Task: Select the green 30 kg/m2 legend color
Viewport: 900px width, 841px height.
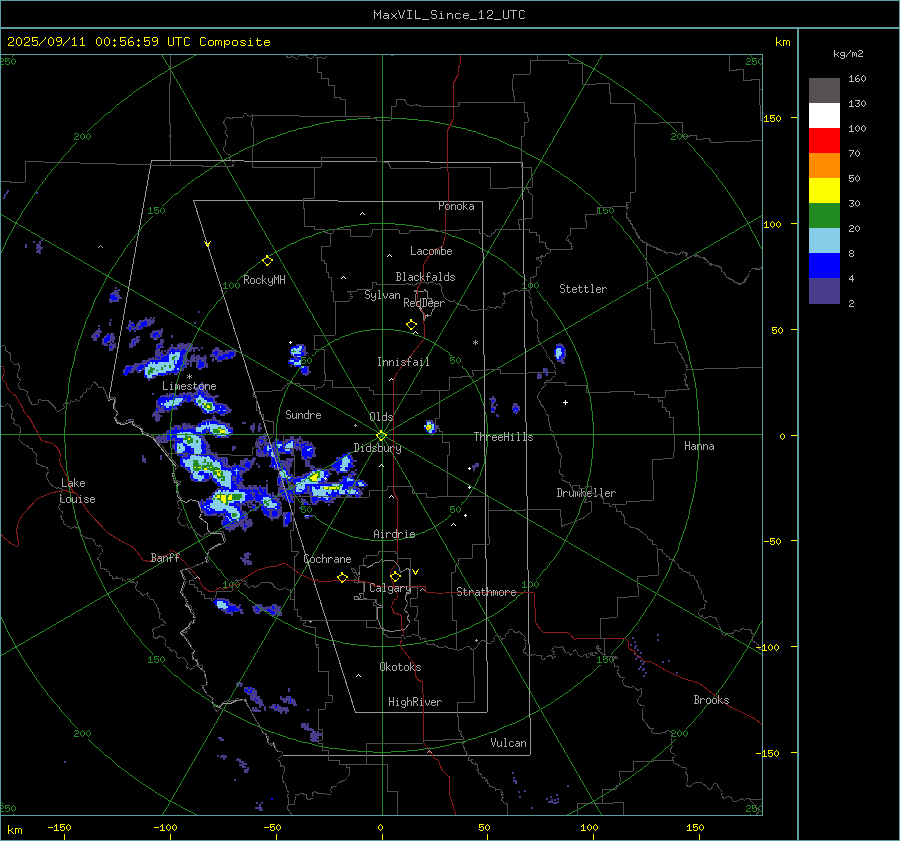Action: pyautogui.click(x=824, y=215)
